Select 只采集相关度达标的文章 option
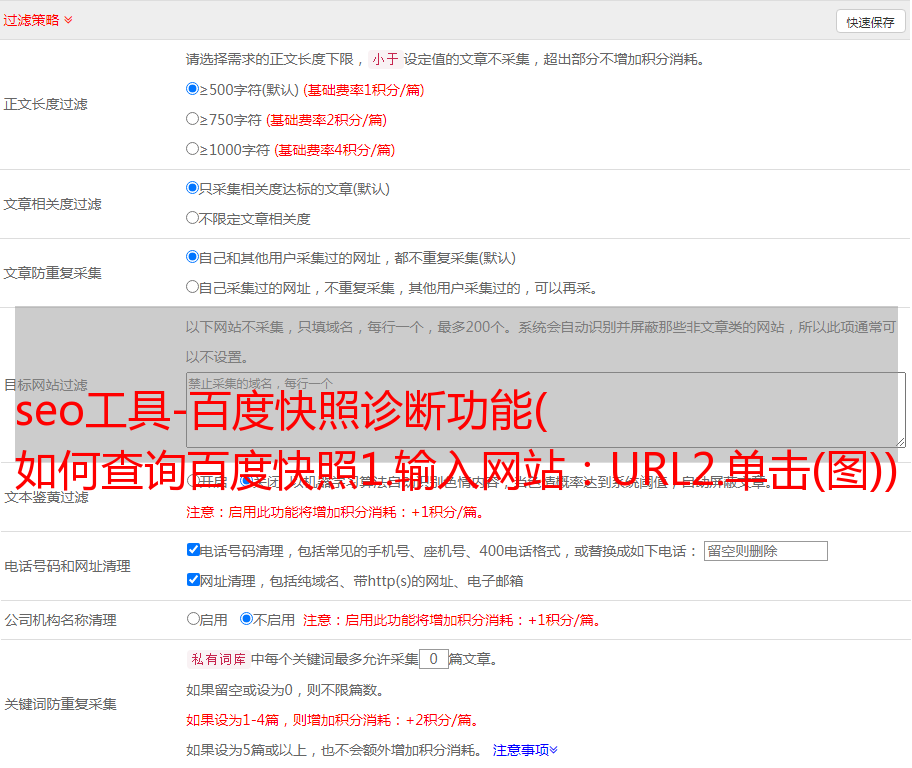912x768 pixels. pos(193,188)
